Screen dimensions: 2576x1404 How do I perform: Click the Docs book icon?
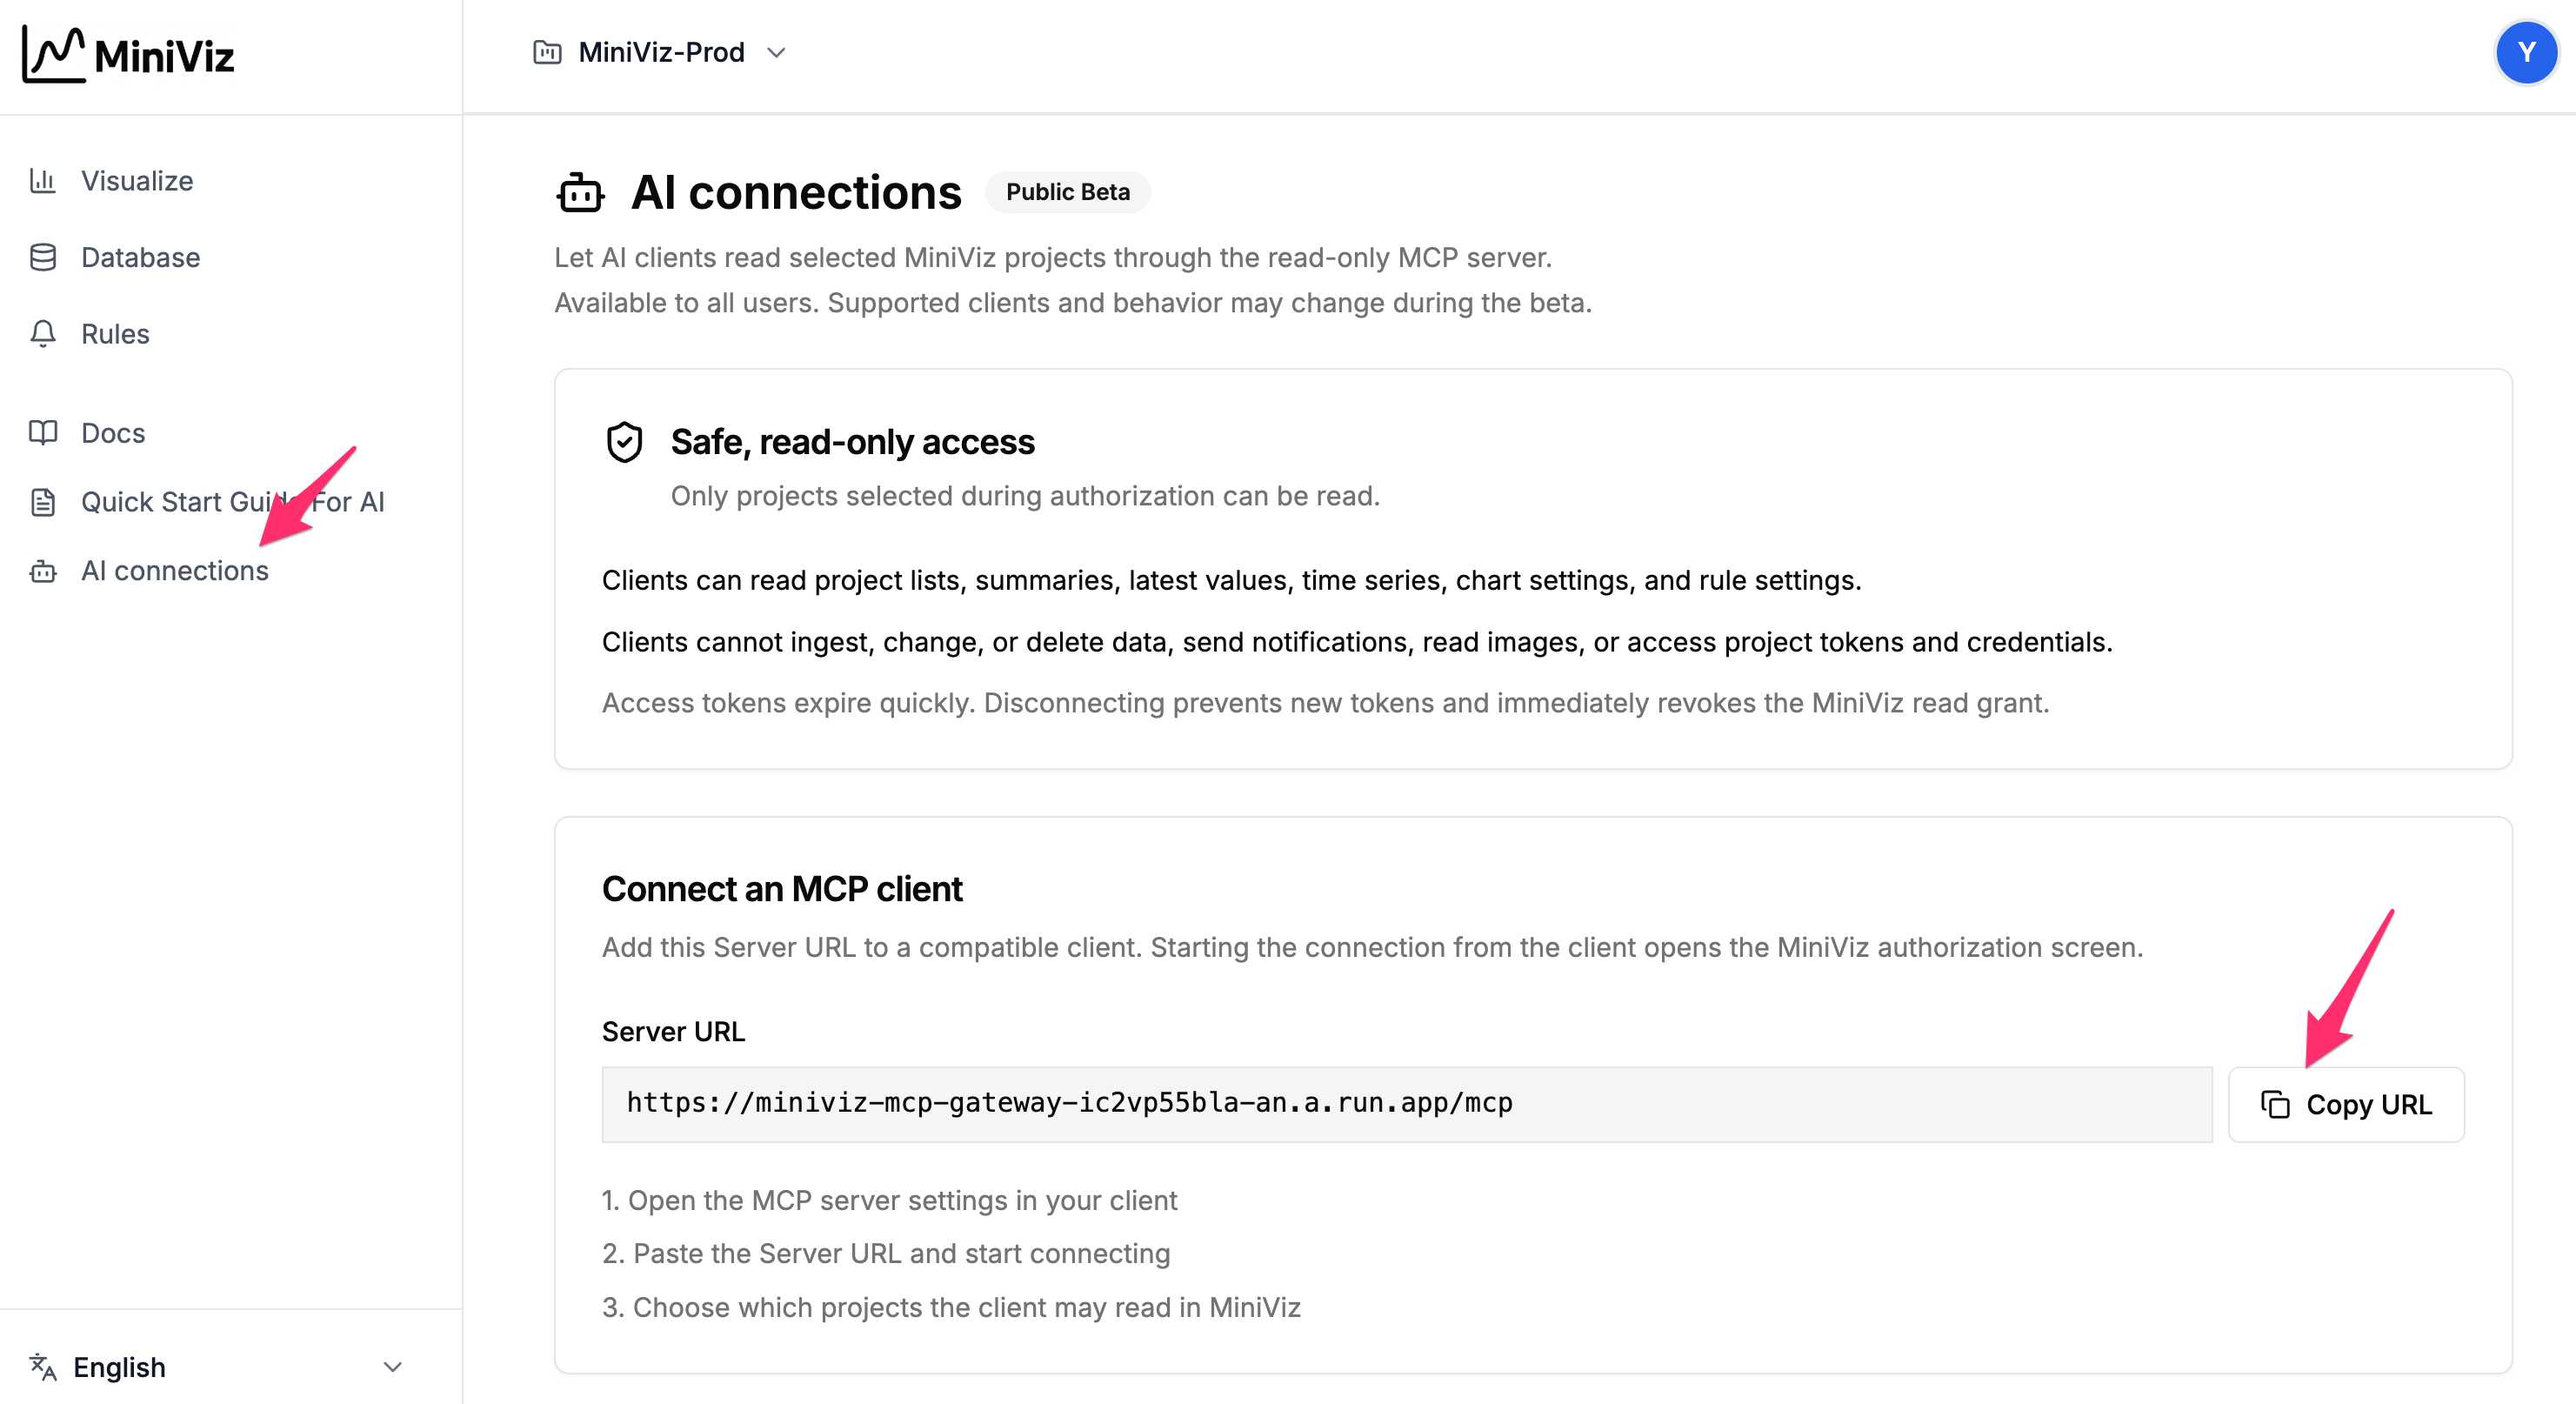pyautogui.click(x=43, y=432)
